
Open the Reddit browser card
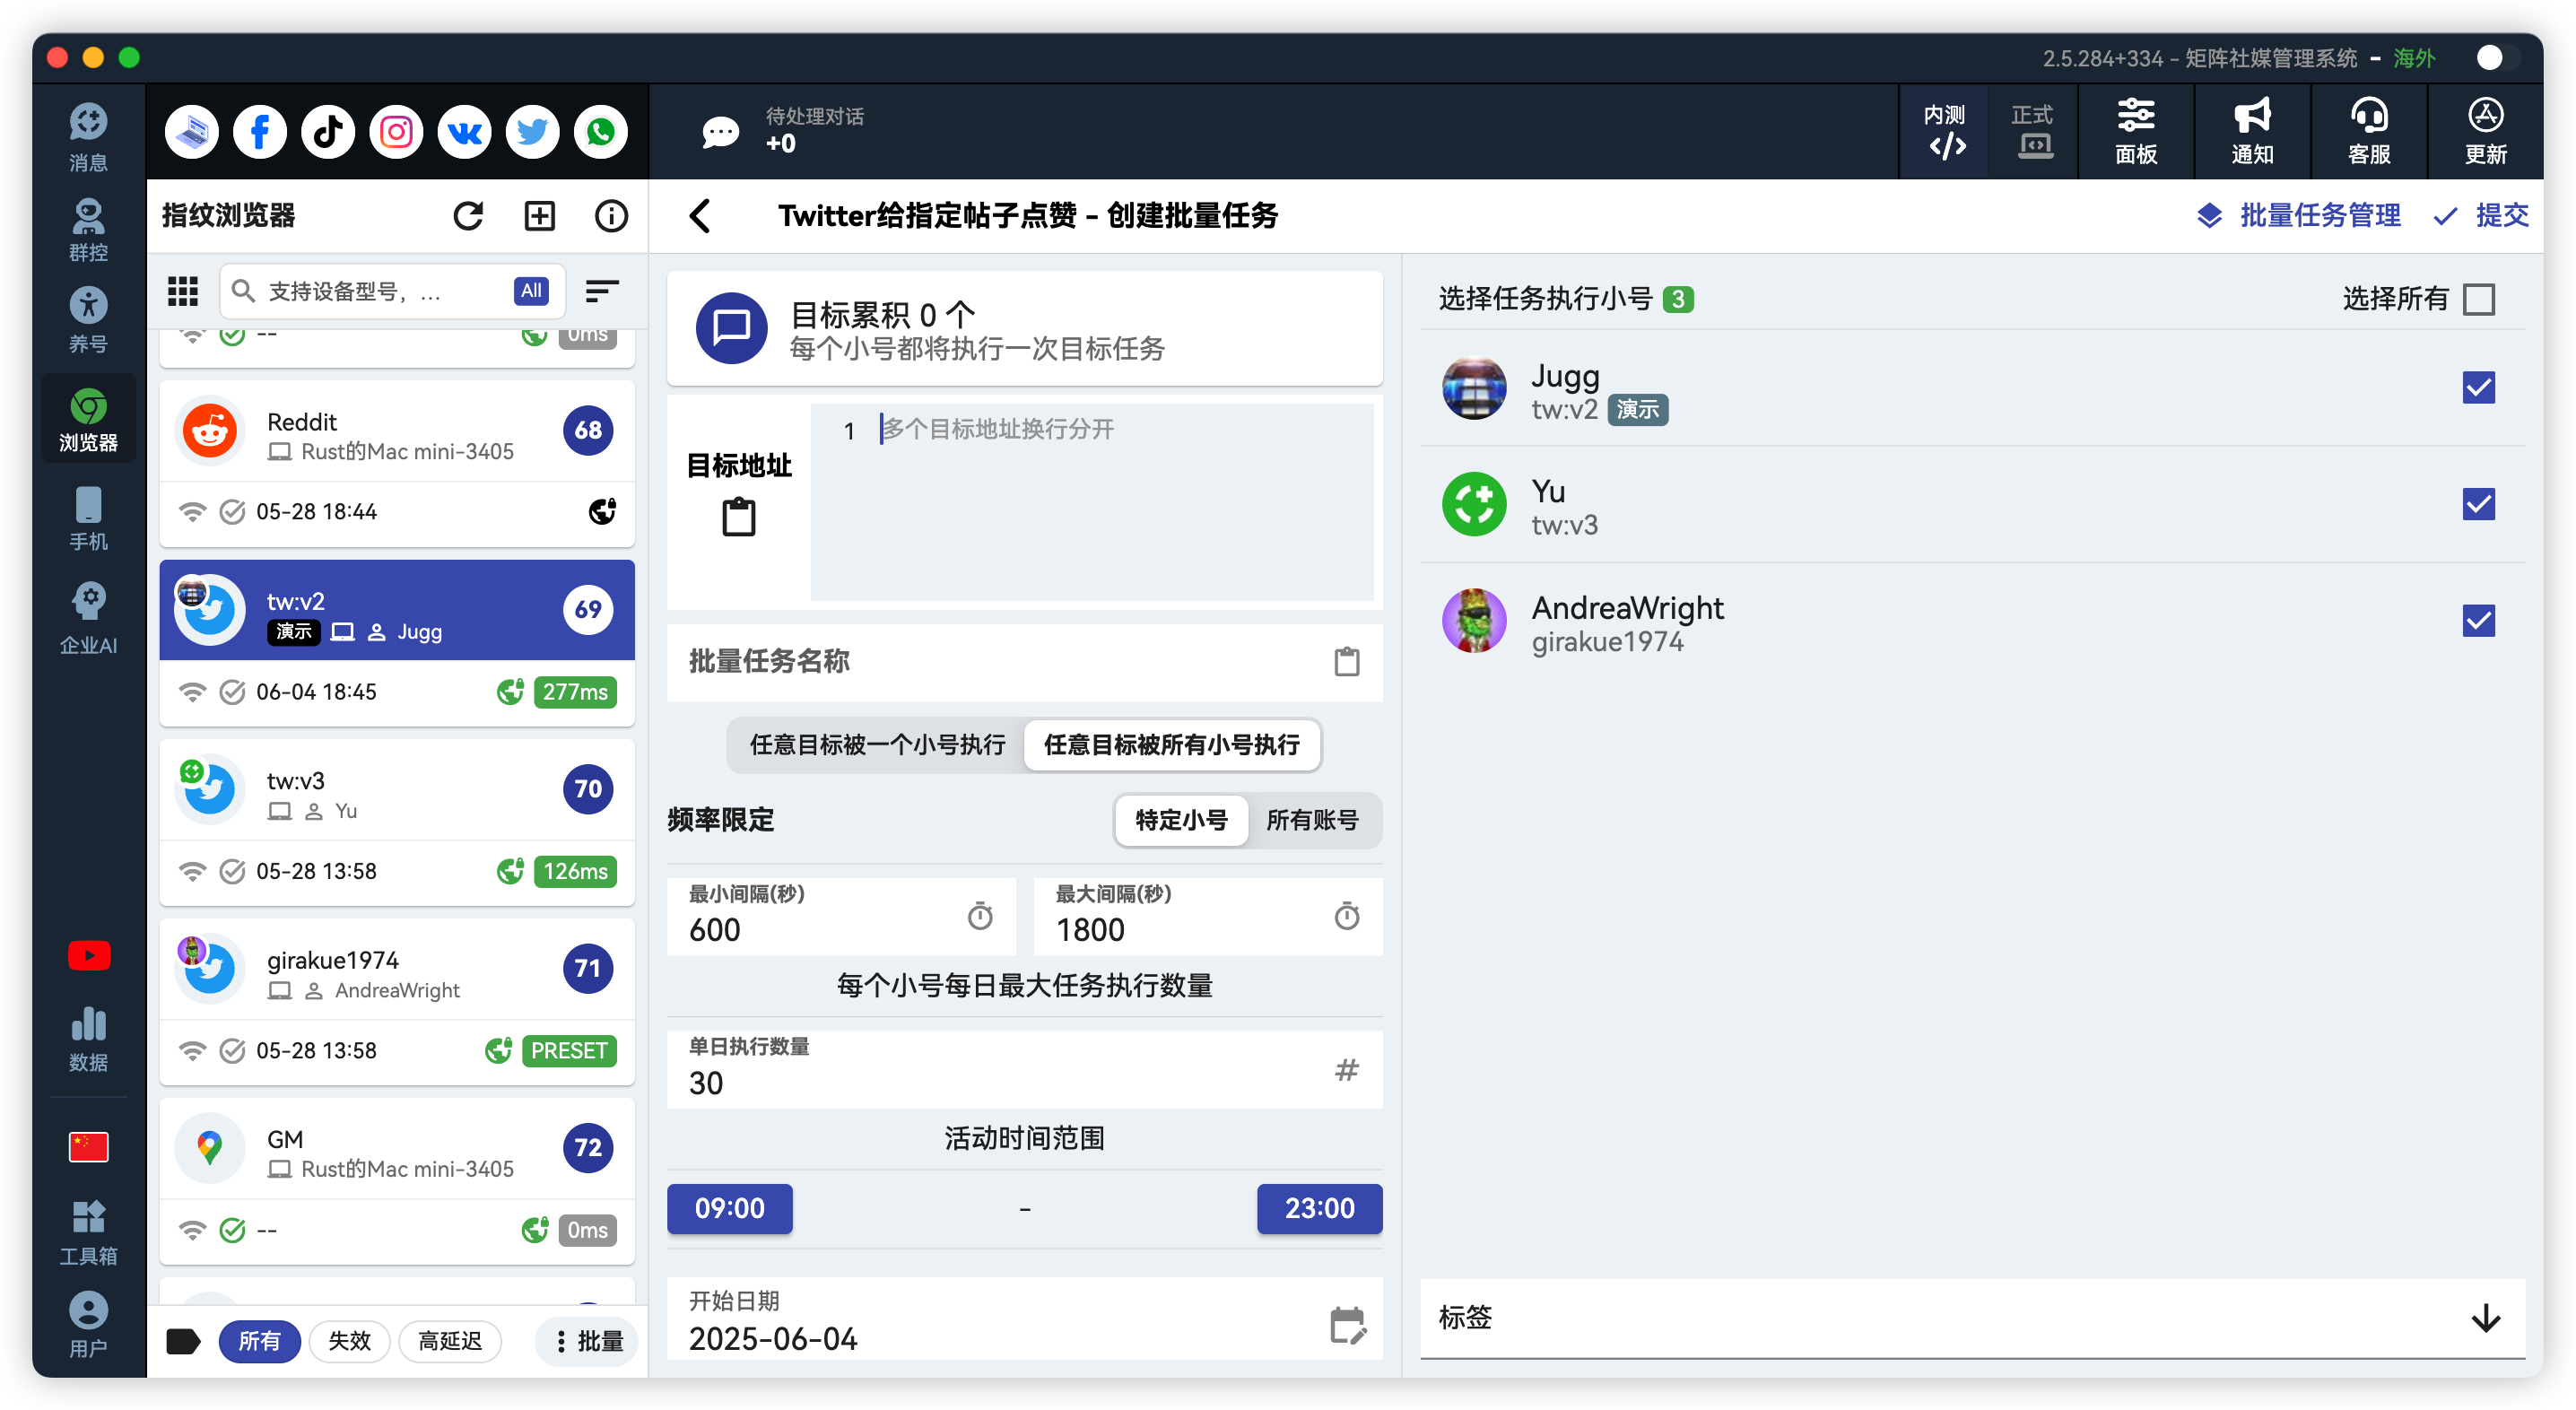coord(397,462)
